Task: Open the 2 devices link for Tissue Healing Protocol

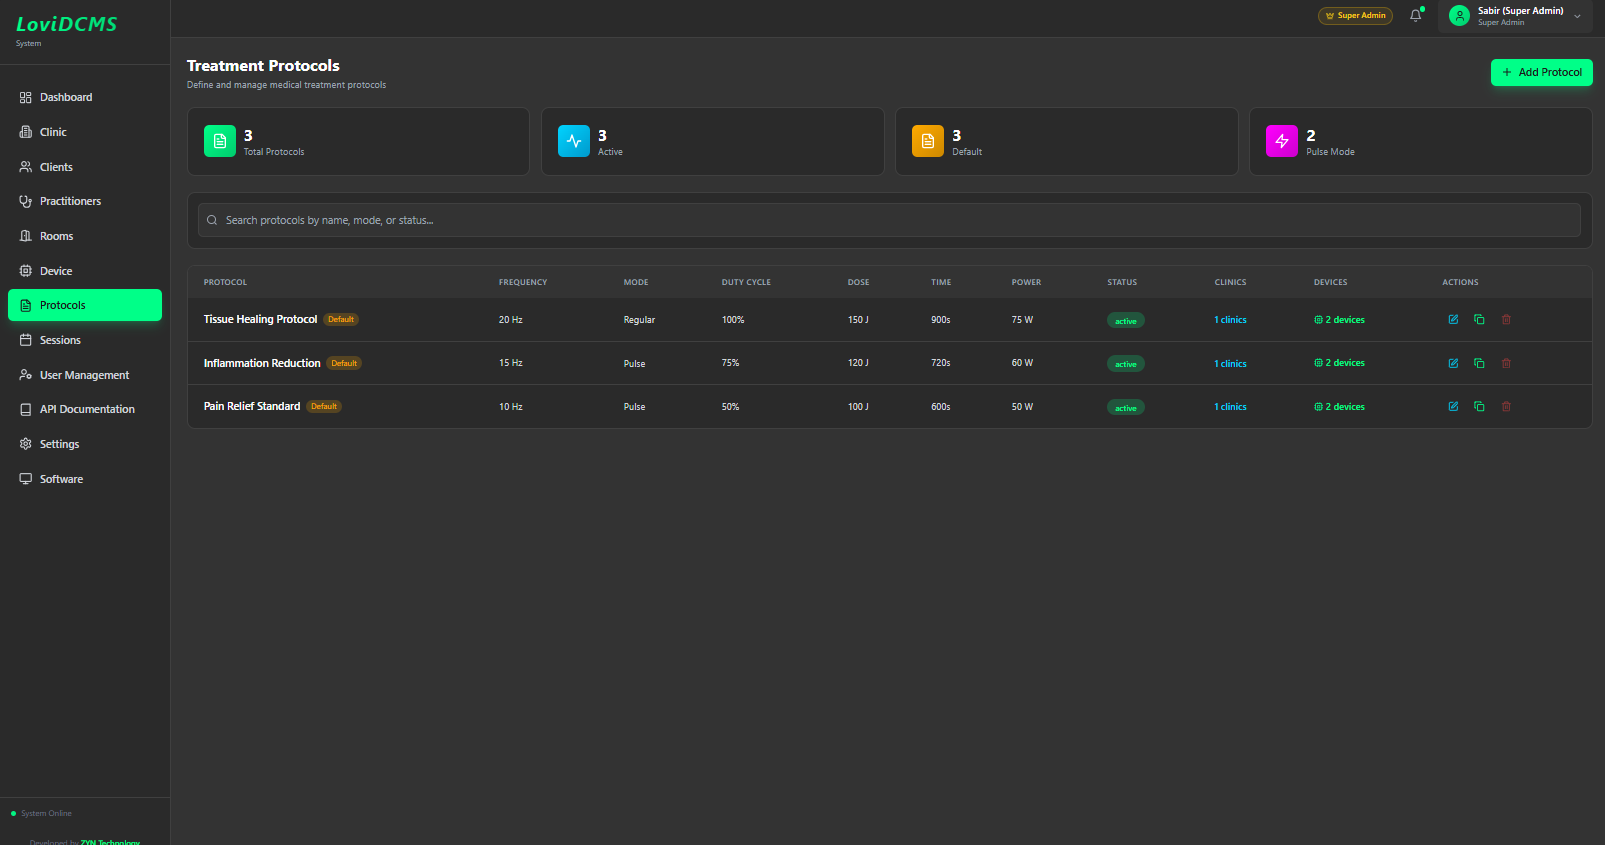Action: coord(1340,320)
